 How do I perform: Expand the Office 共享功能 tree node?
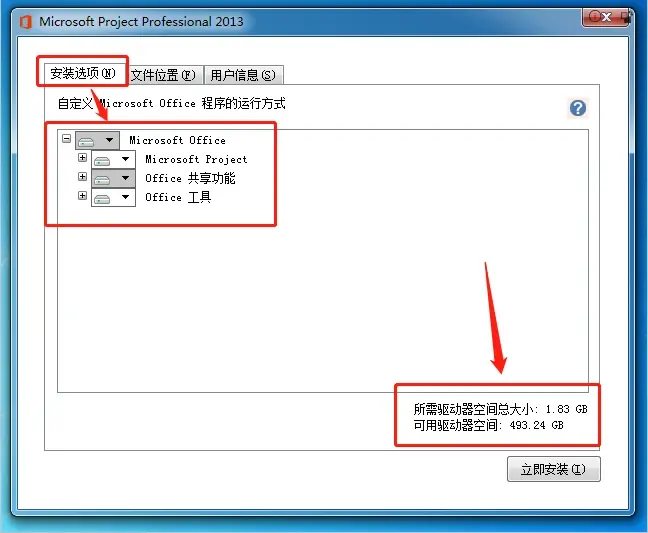[82, 176]
